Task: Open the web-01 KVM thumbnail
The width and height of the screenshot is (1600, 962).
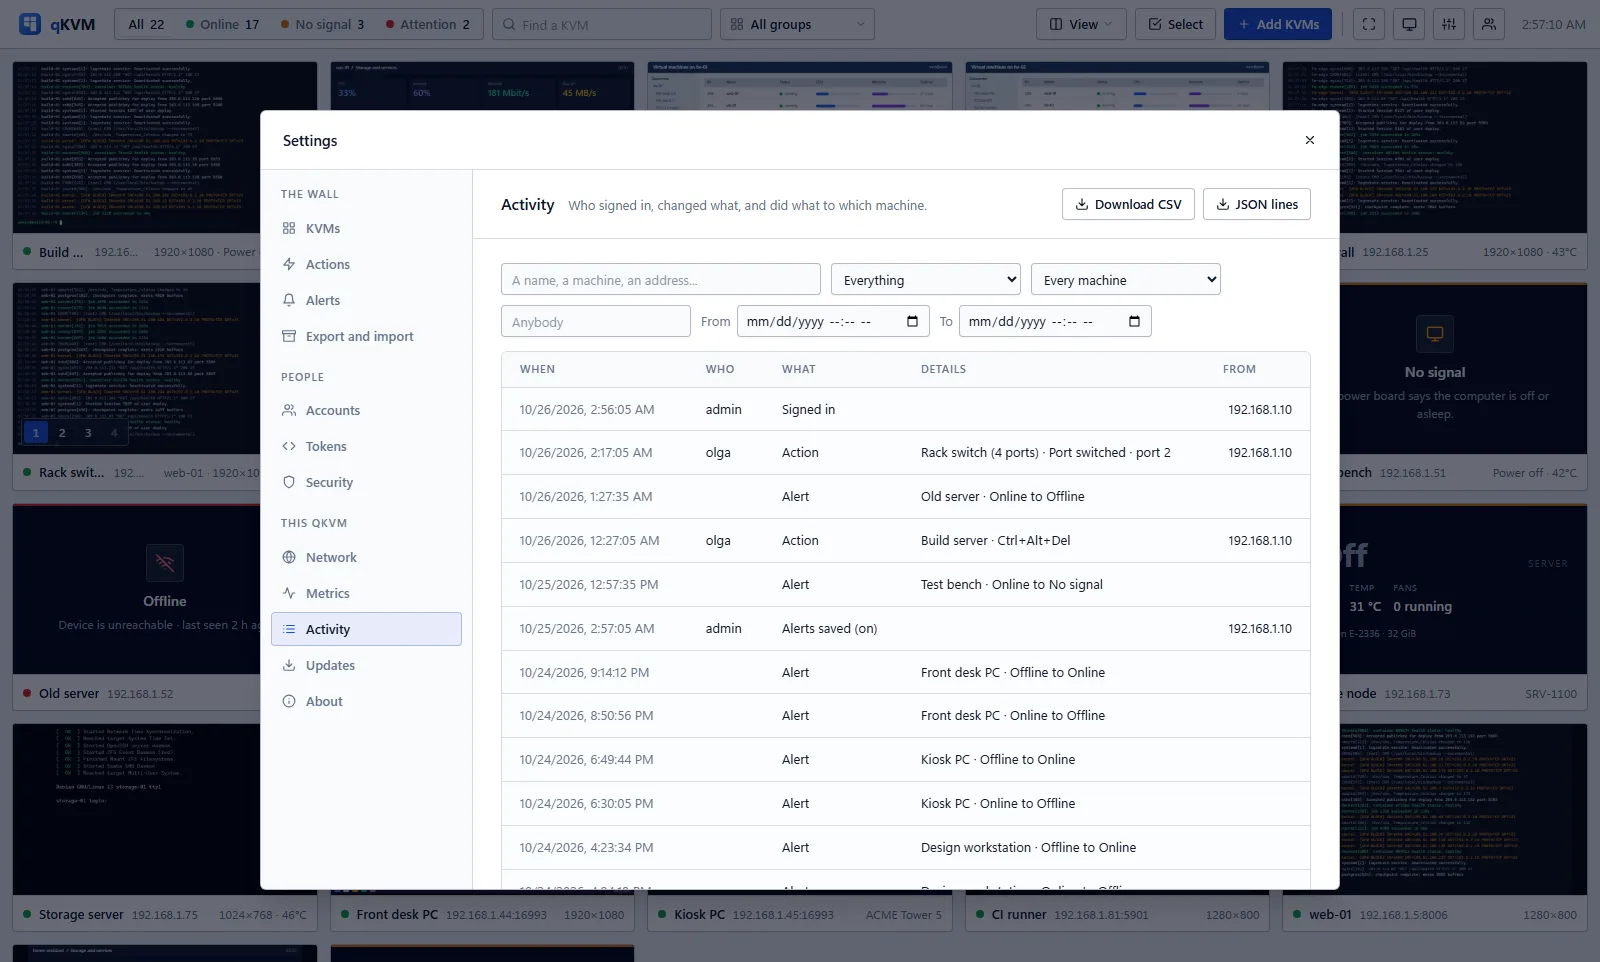Action: click(x=1435, y=809)
